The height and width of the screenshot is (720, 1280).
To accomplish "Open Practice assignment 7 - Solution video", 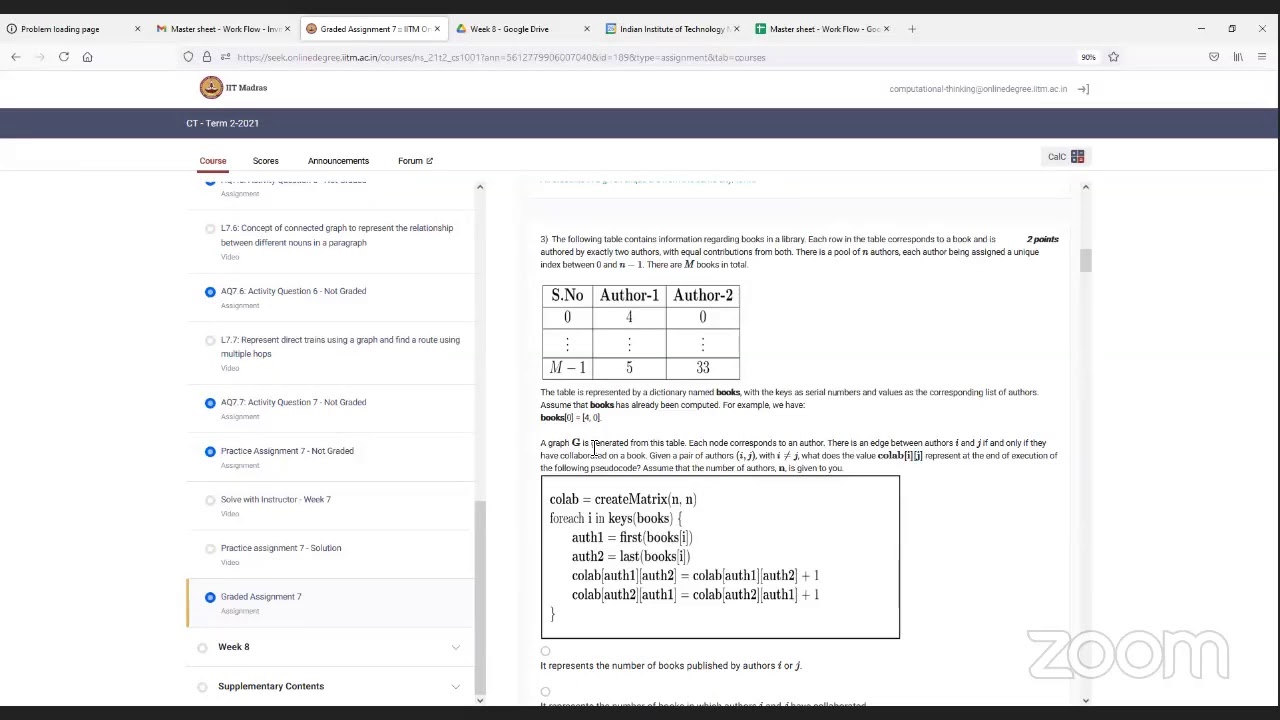I will pos(281,548).
